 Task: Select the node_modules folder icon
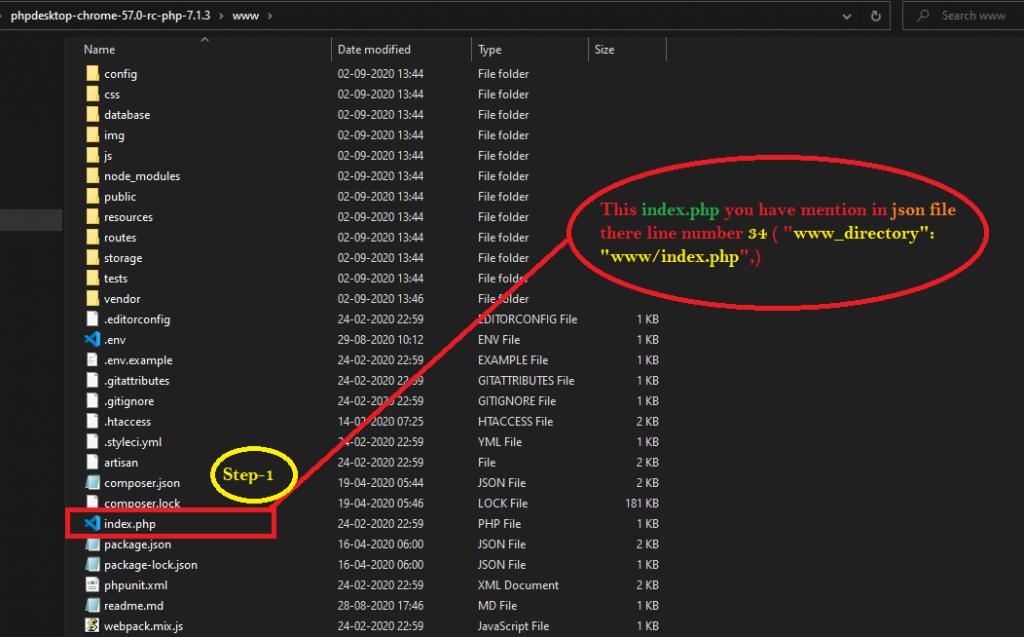pyautogui.click(x=92, y=176)
